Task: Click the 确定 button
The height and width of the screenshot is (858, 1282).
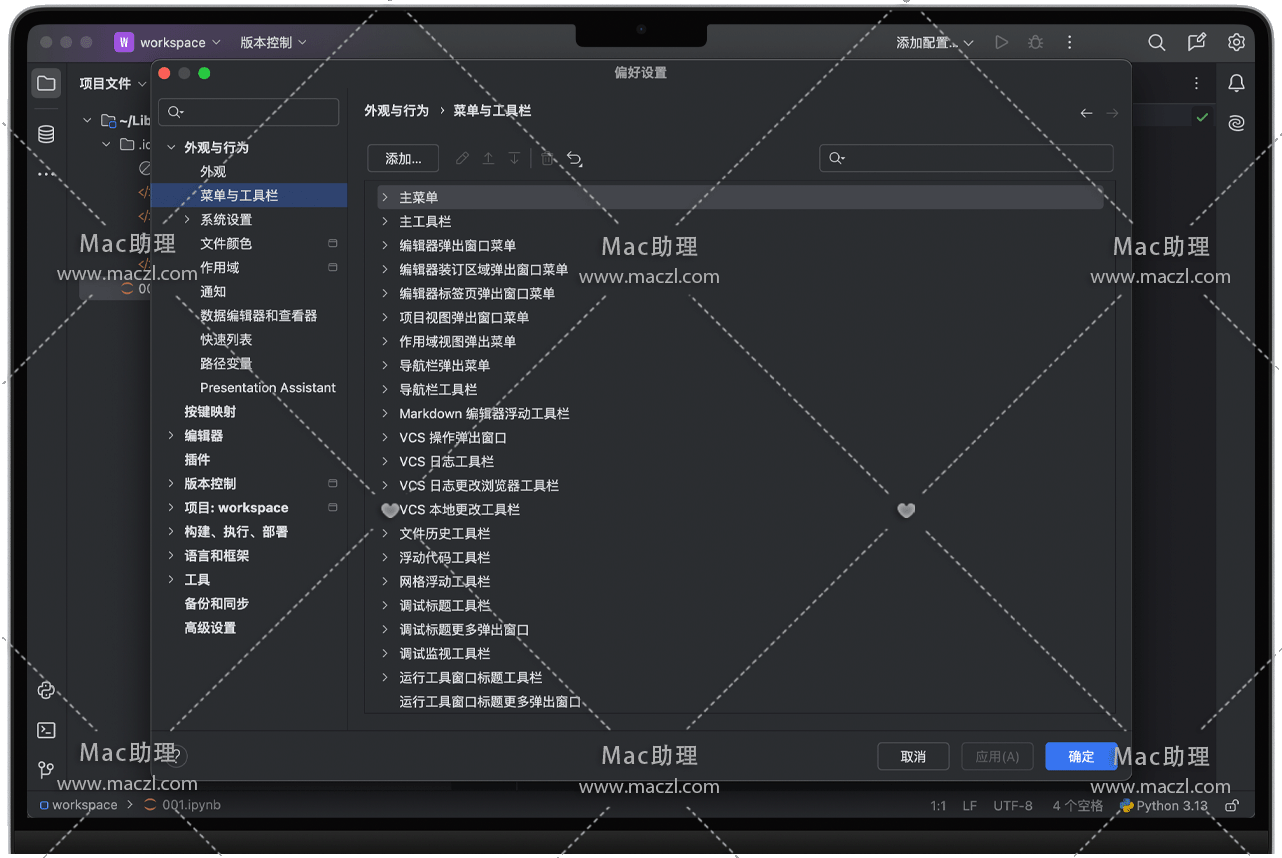Action: tap(1080, 756)
